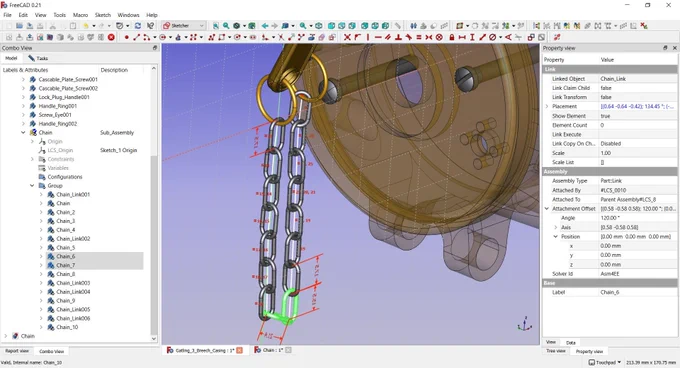680x368 pixels.
Task: Toggle driving/reference constraint icon
Action: 531,37
